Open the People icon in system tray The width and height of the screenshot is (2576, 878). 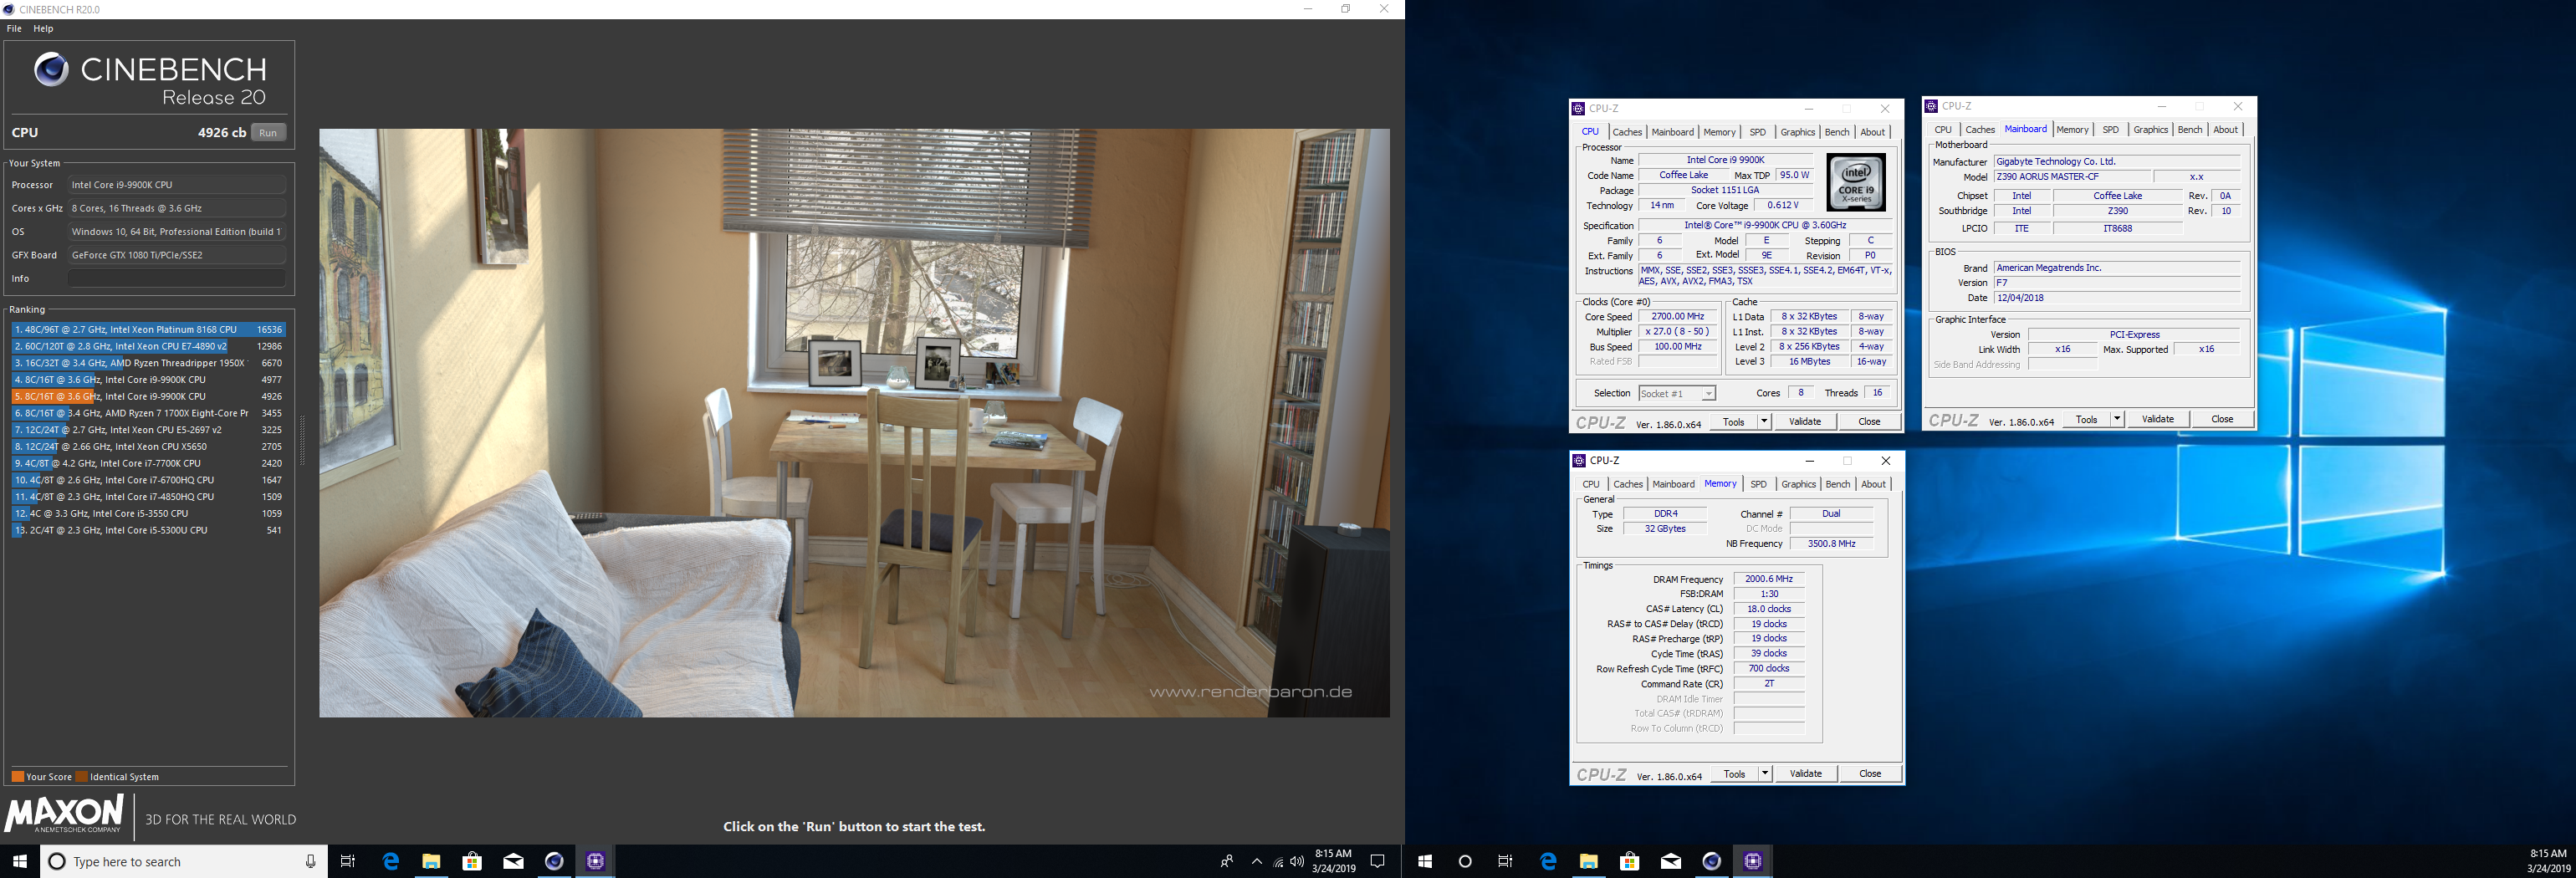(1227, 861)
